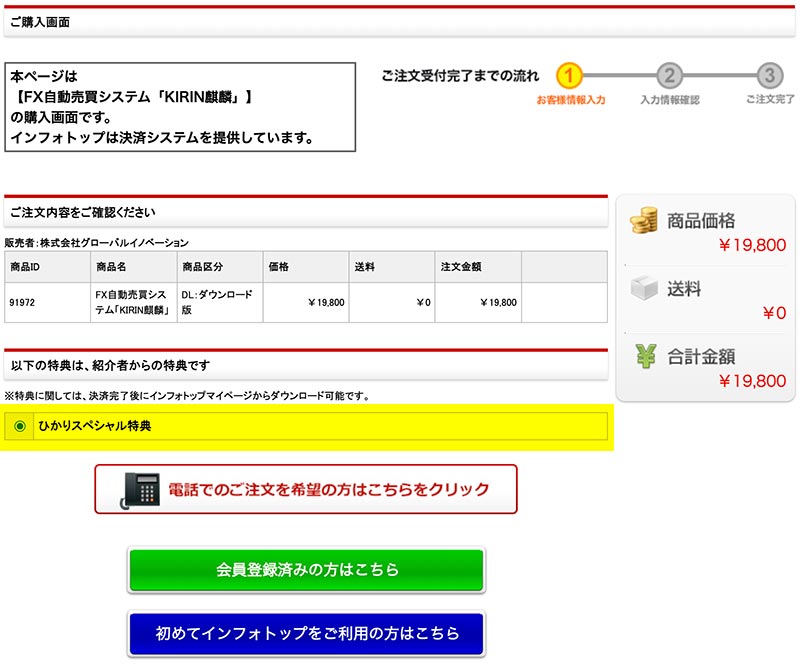
Task: Click the 合計金額 label in the sidebar
Action: (x=701, y=357)
